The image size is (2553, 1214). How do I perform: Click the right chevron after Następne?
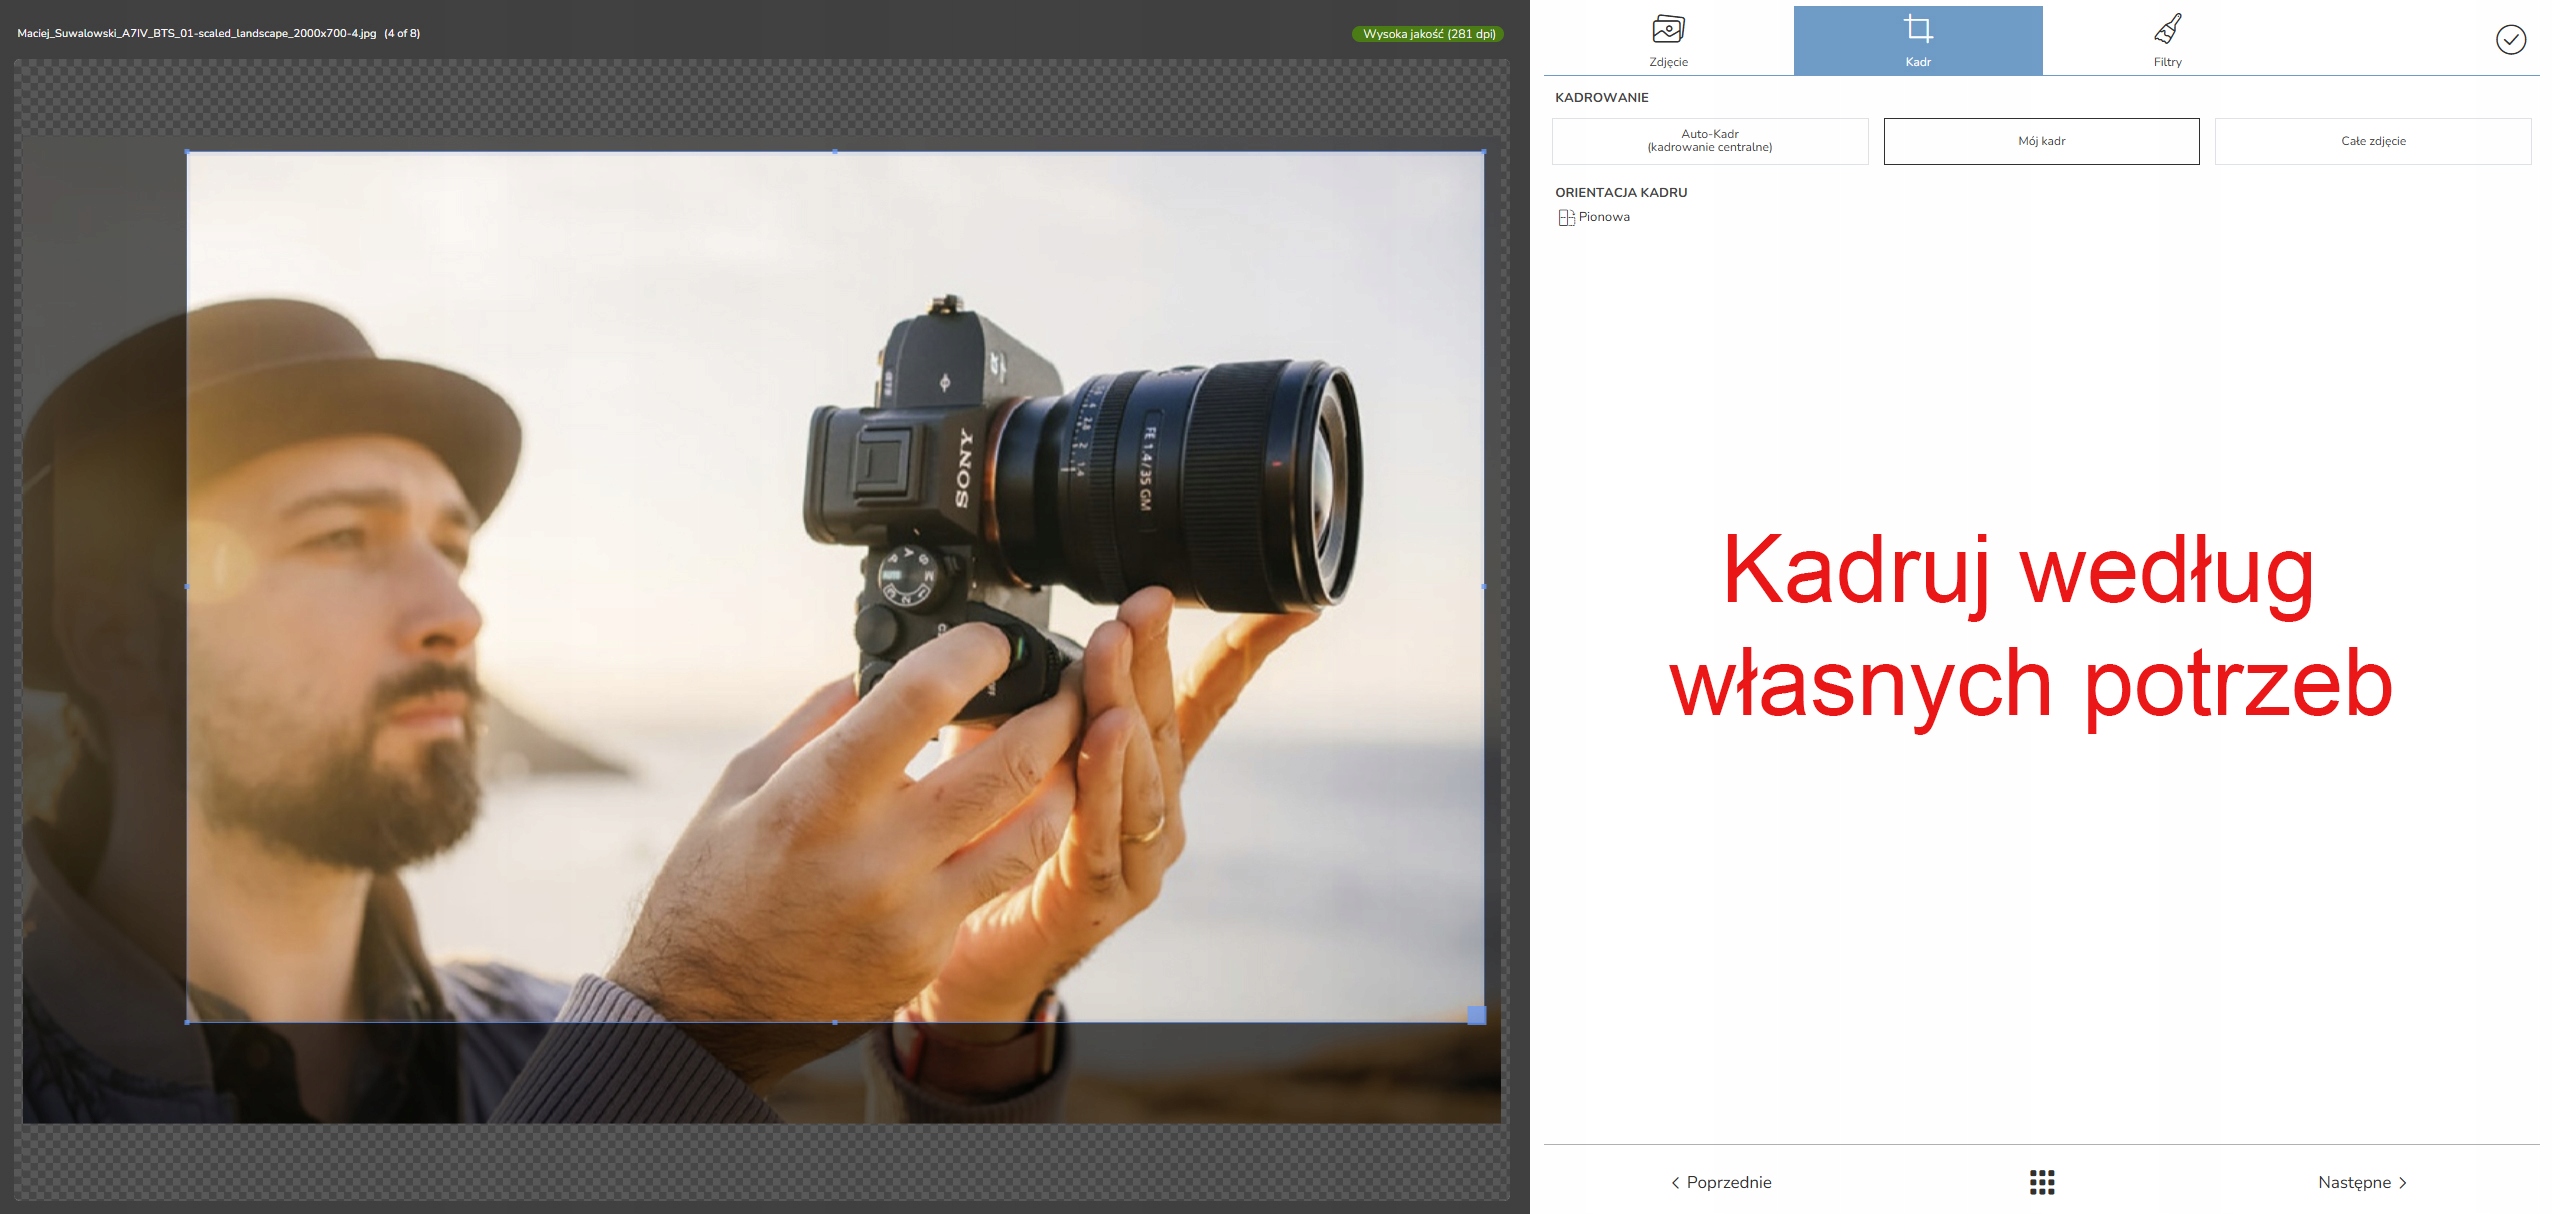point(2403,1183)
